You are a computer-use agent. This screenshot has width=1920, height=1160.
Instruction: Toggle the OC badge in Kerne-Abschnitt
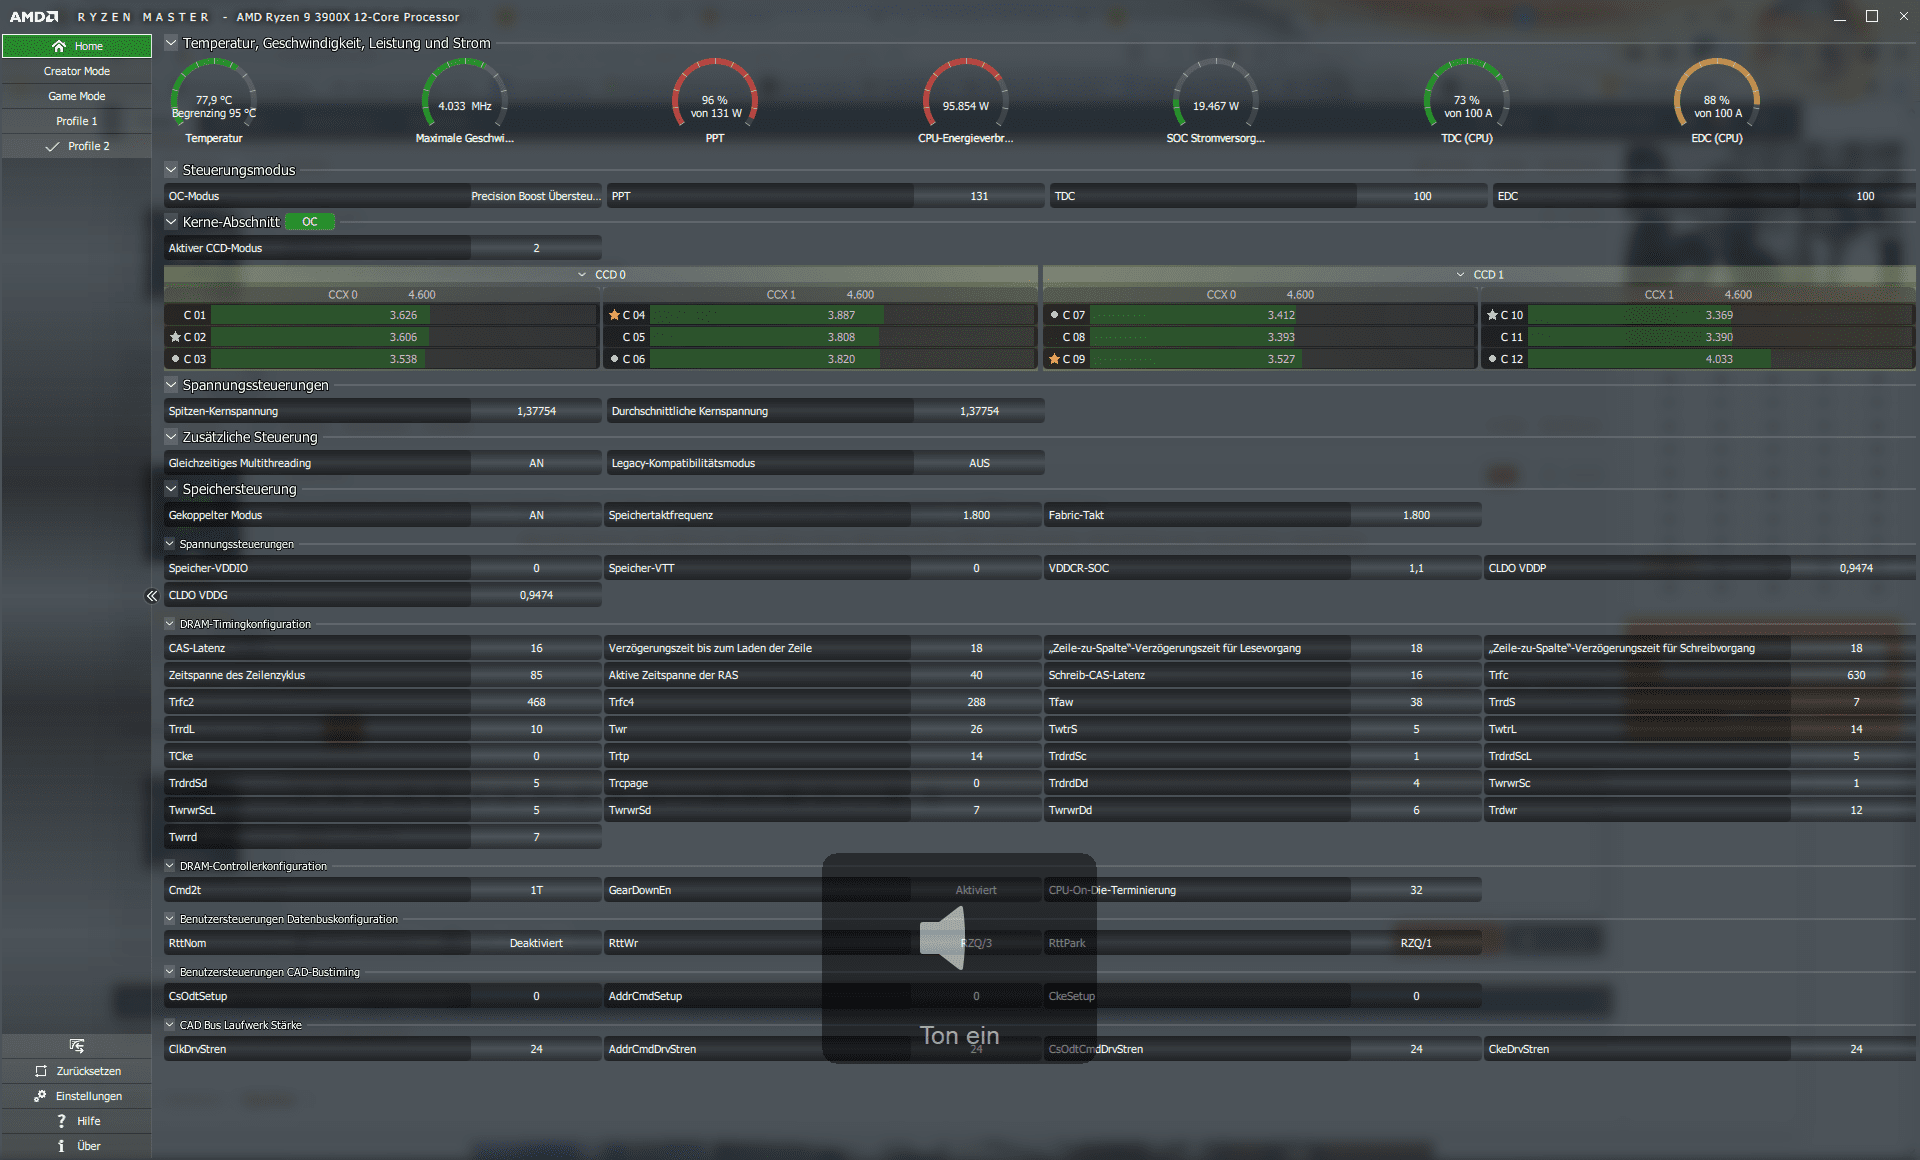(310, 222)
